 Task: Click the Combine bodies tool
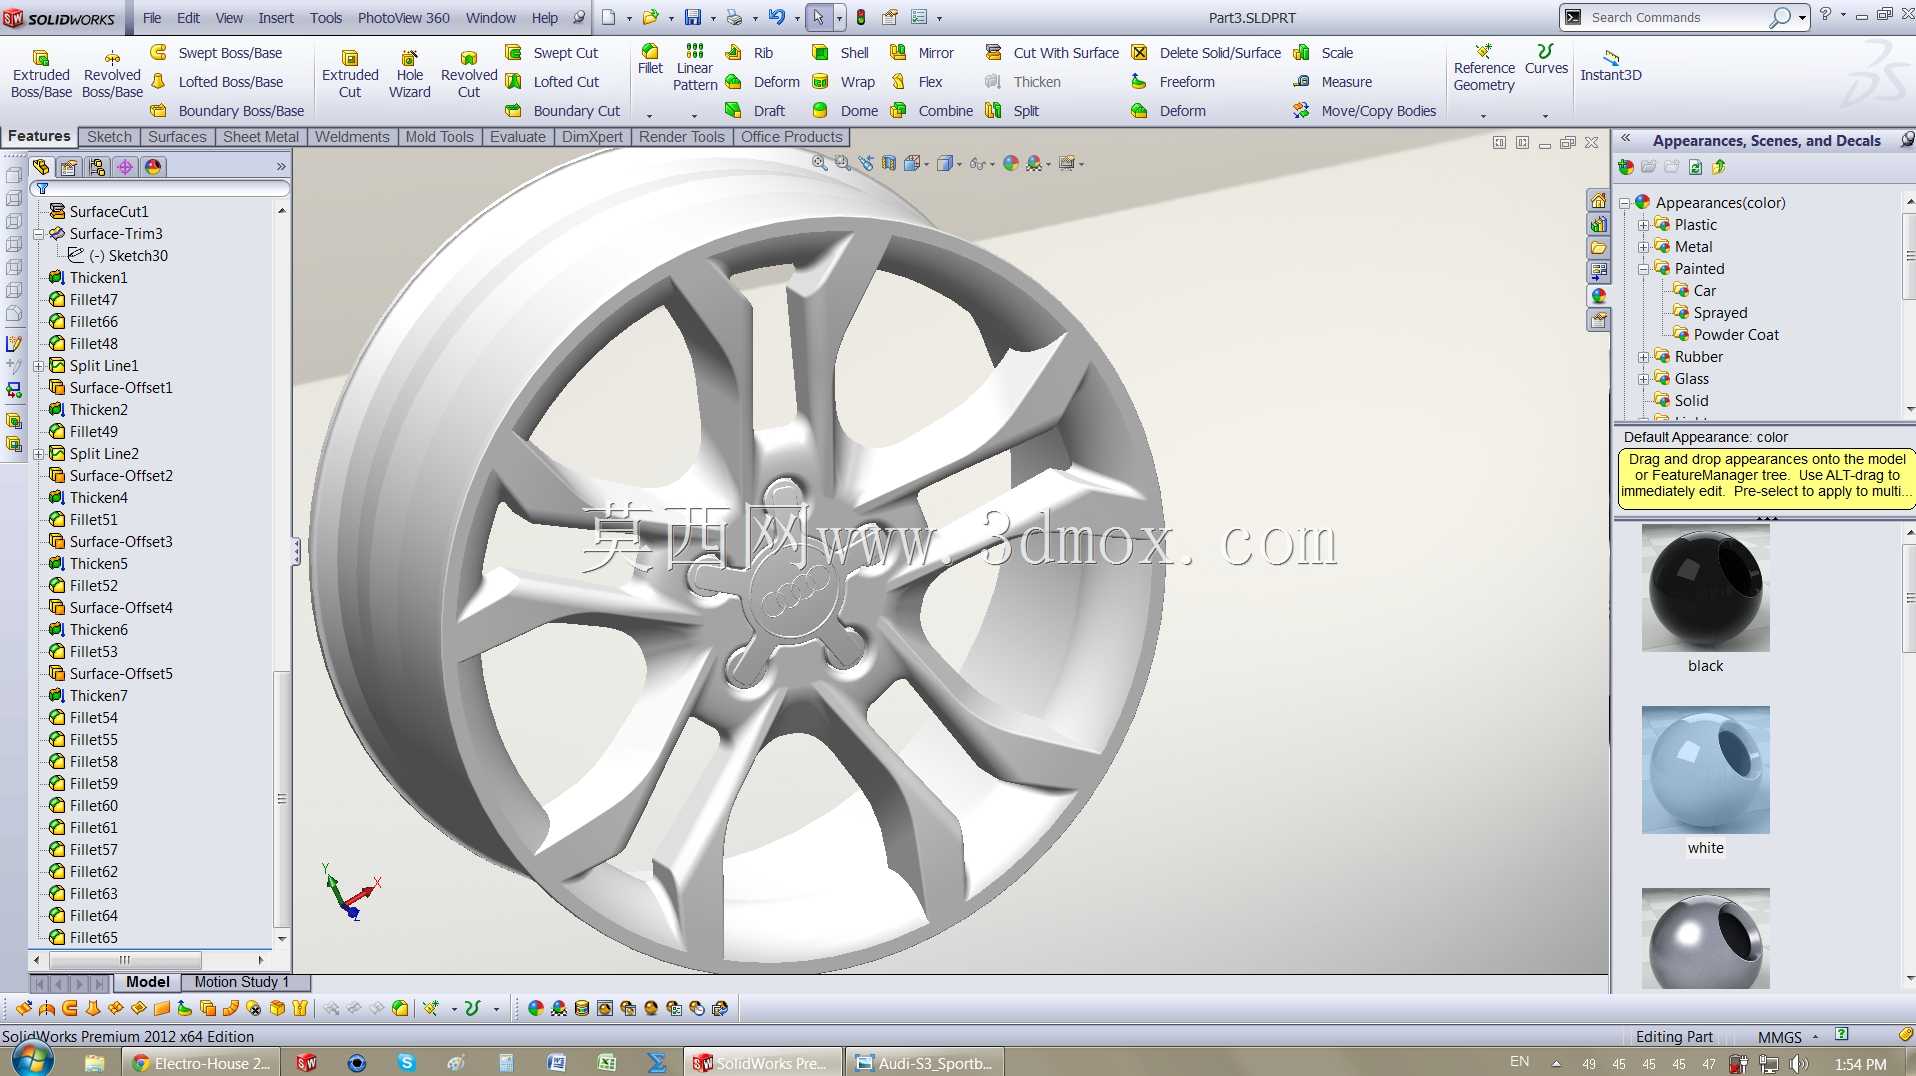931,111
